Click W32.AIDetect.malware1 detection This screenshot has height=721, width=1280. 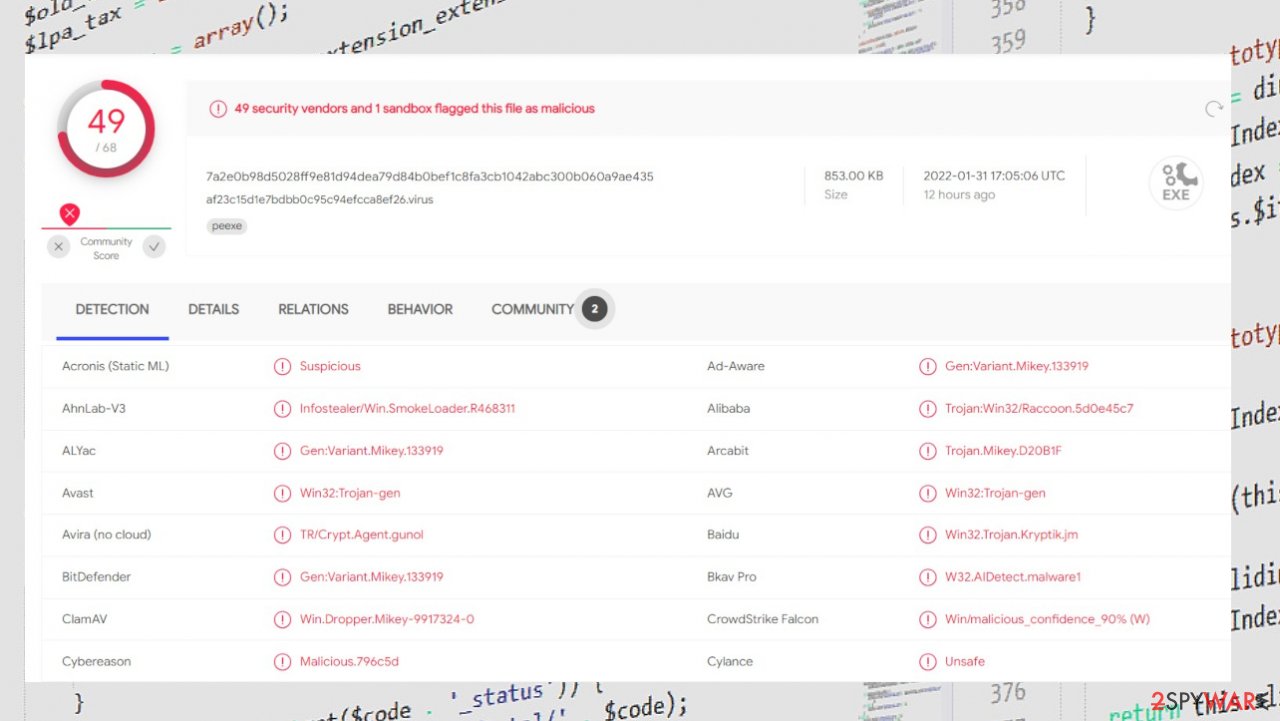[x=1013, y=577]
